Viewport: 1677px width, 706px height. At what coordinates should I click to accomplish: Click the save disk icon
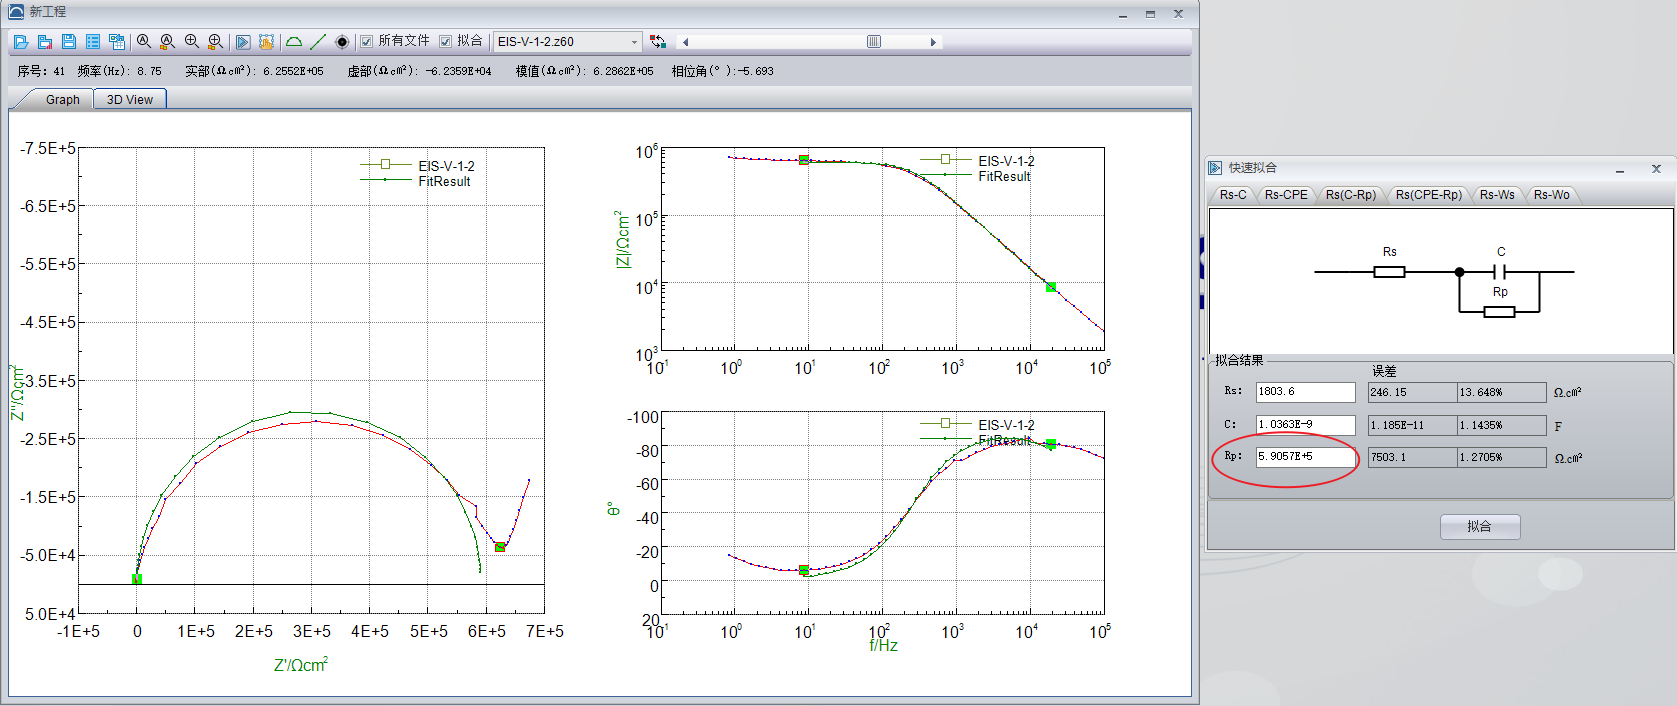pyautogui.click(x=69, y=42)
